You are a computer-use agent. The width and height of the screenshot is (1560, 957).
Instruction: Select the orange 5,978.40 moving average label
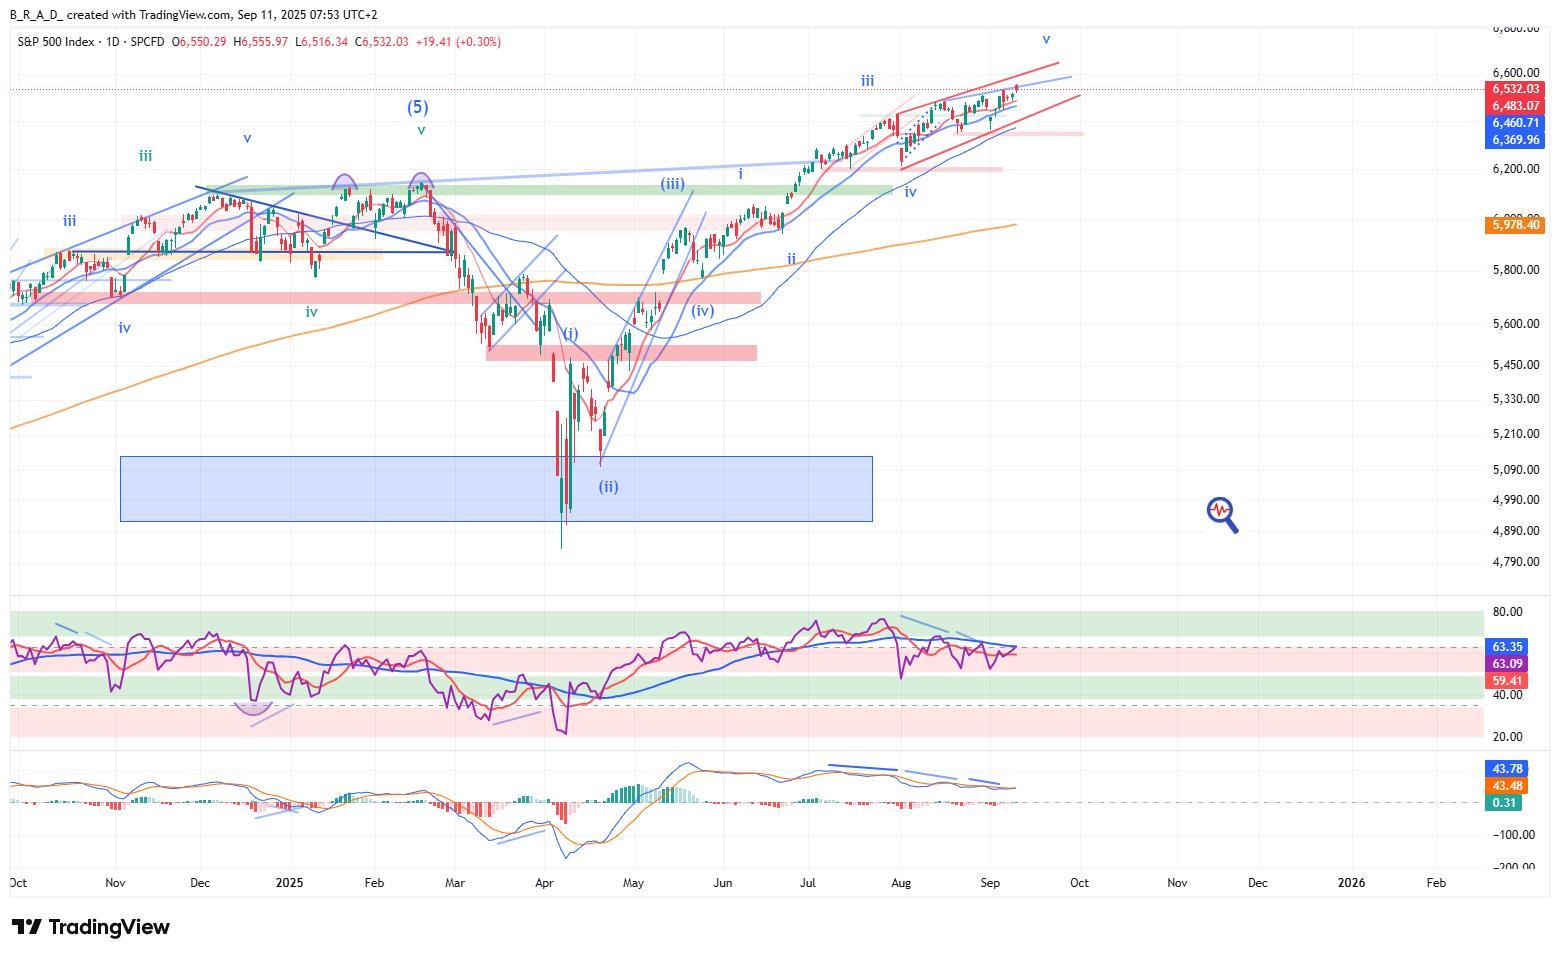(x=1515, y=225)
